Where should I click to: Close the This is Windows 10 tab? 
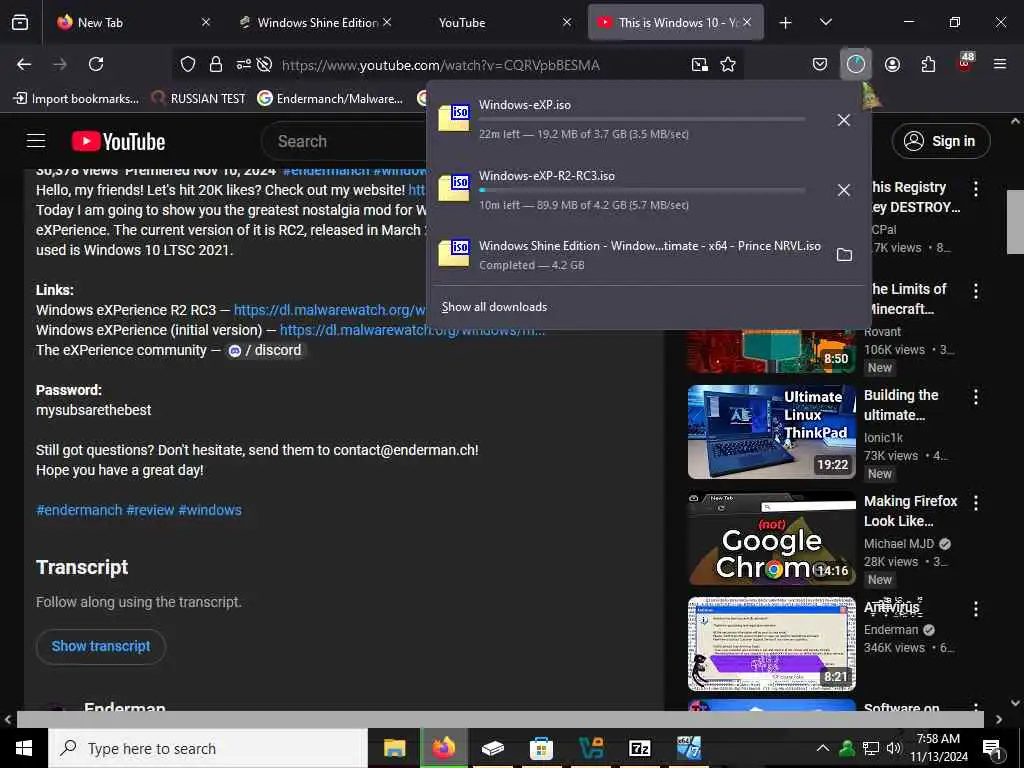(747, 22)
